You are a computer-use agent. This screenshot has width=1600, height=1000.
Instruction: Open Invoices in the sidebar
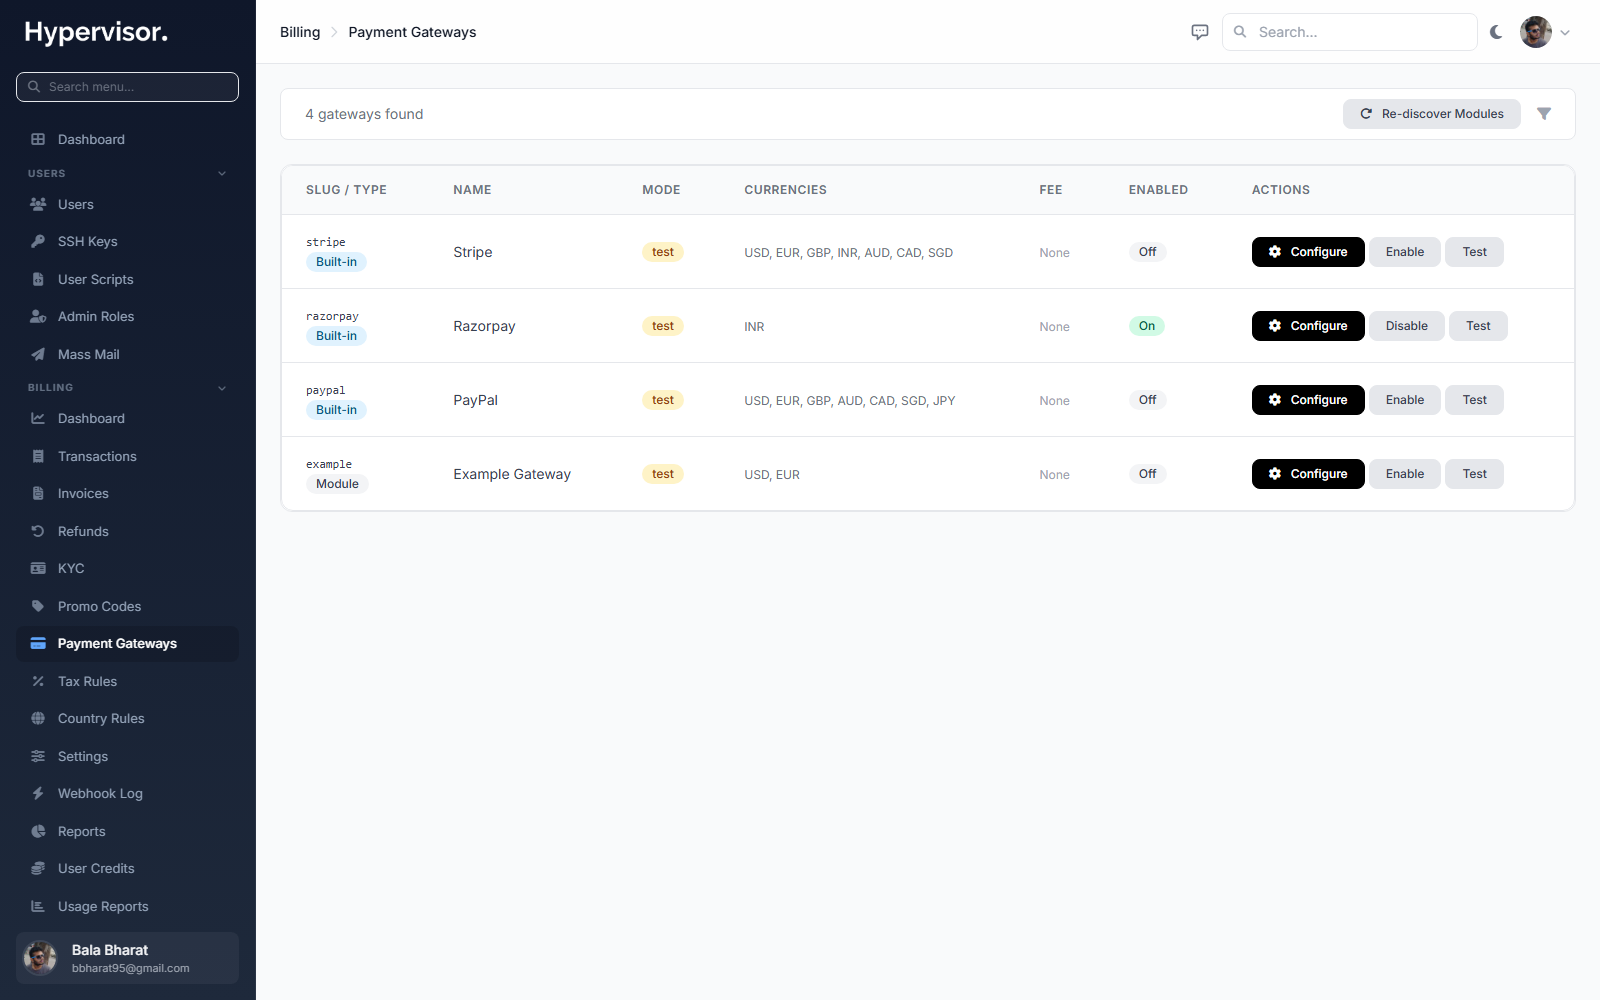point(127,493)
